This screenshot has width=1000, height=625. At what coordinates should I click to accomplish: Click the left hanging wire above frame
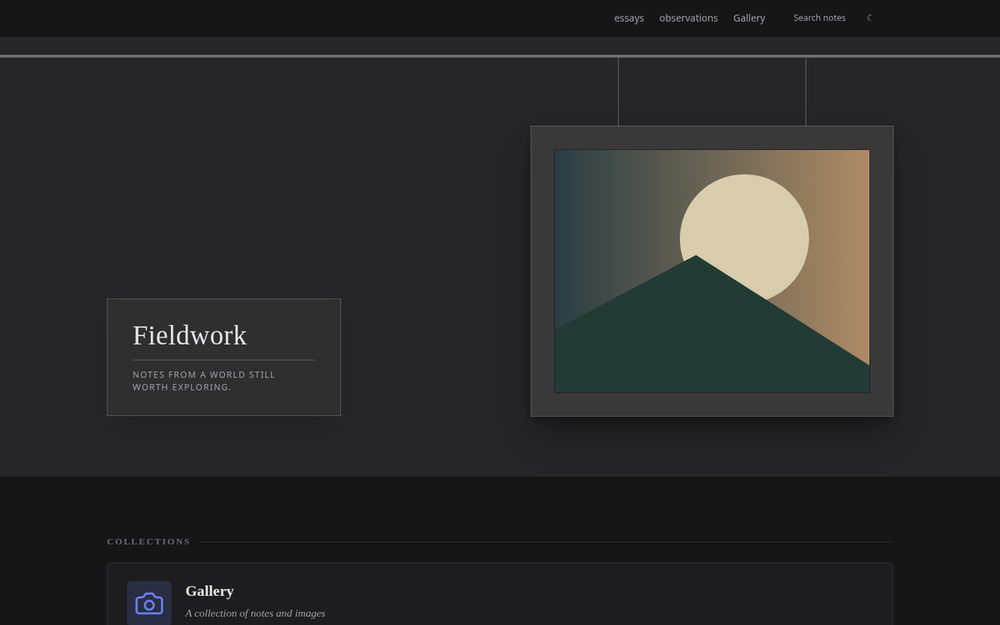tap(618, 92)
